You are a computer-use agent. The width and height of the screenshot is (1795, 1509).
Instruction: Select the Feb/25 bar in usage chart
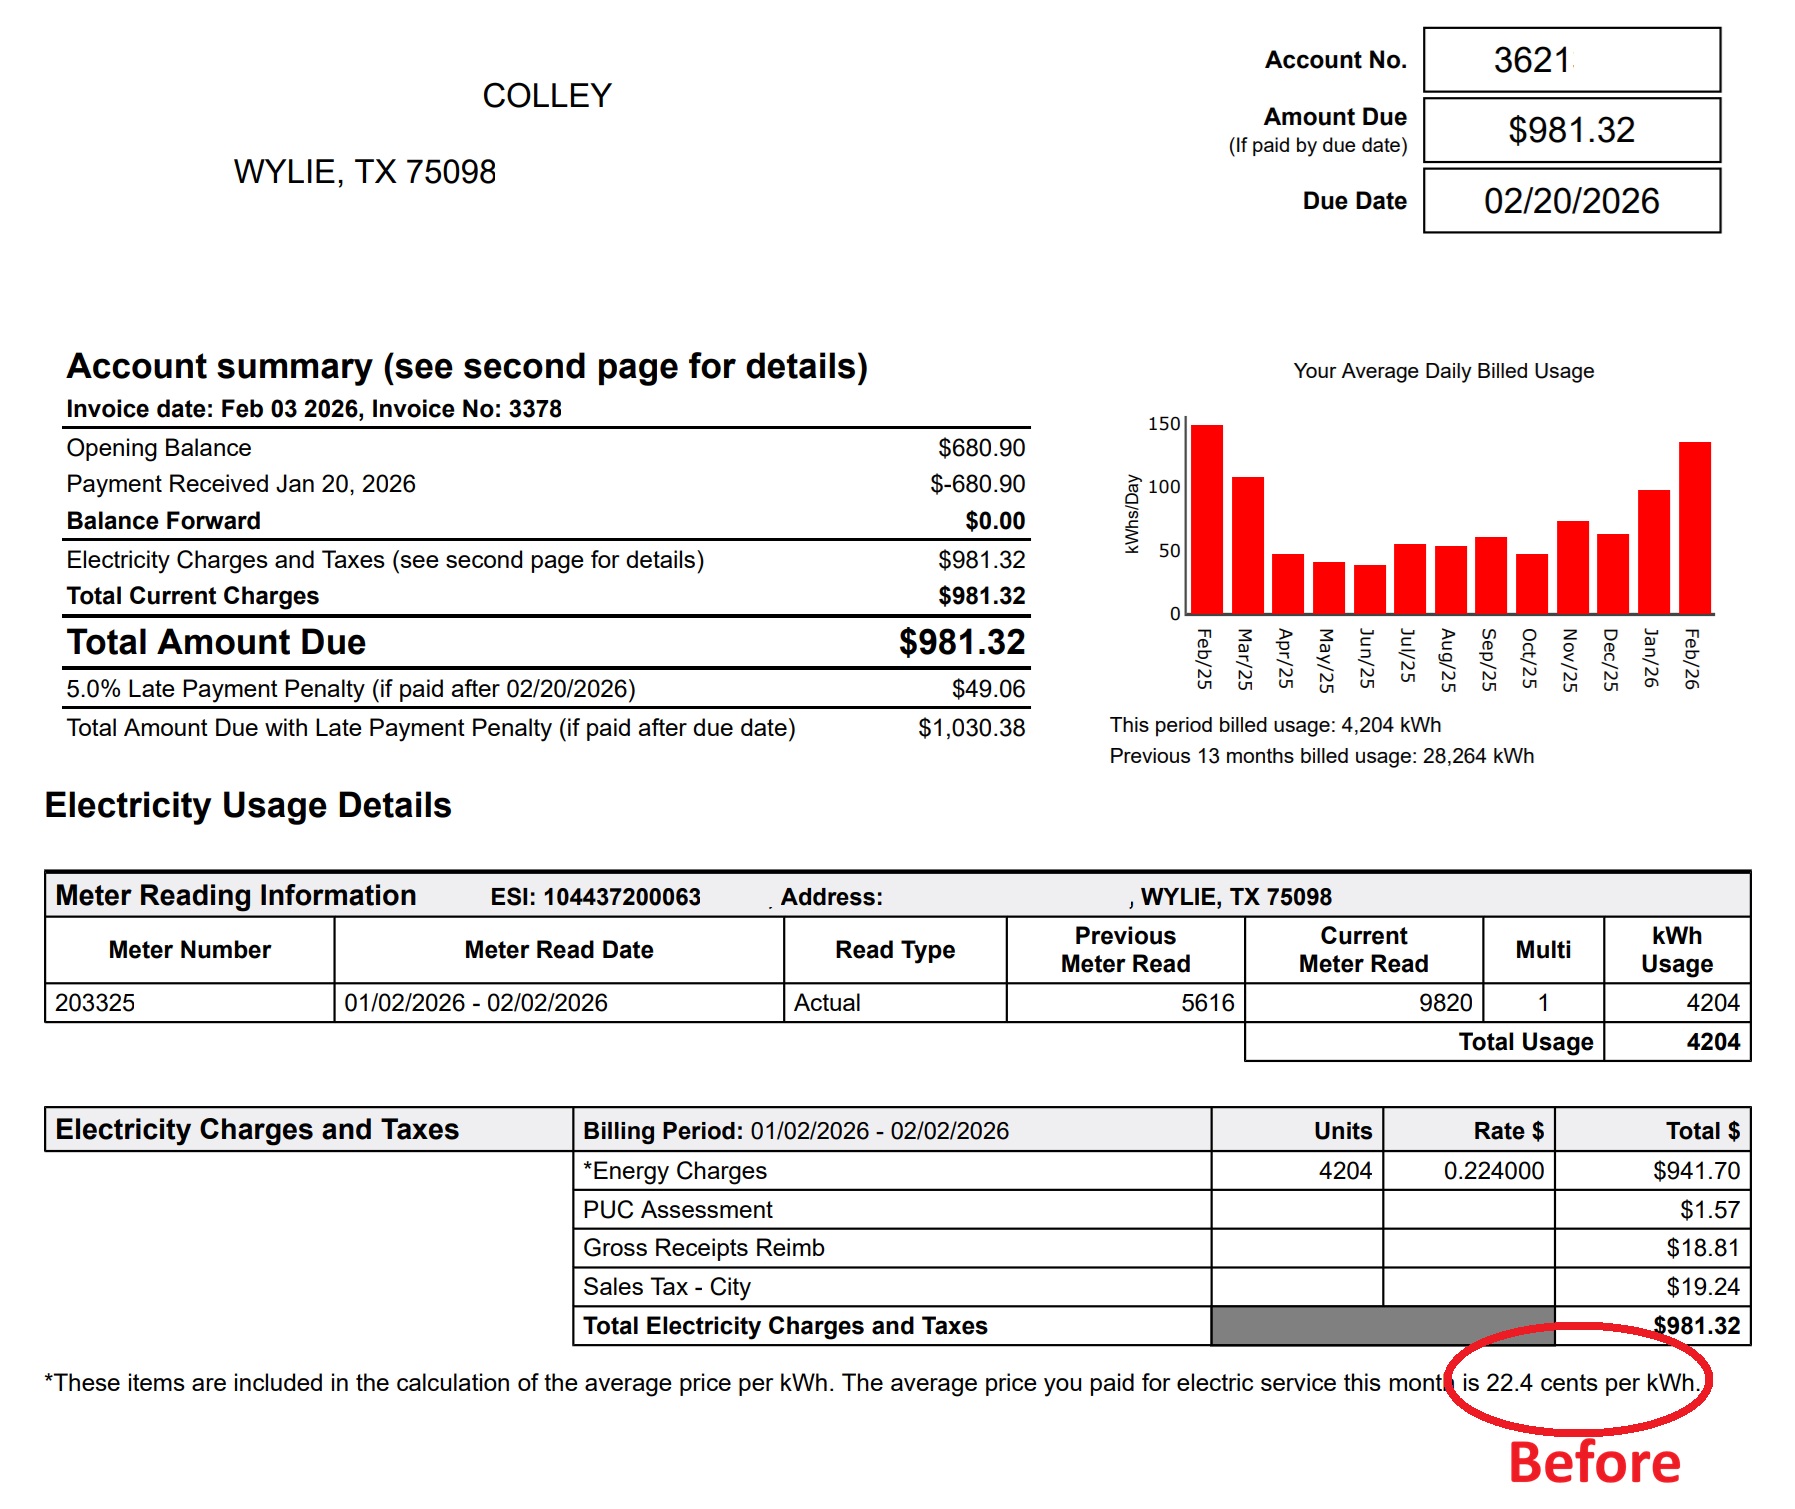(1207, 519)
